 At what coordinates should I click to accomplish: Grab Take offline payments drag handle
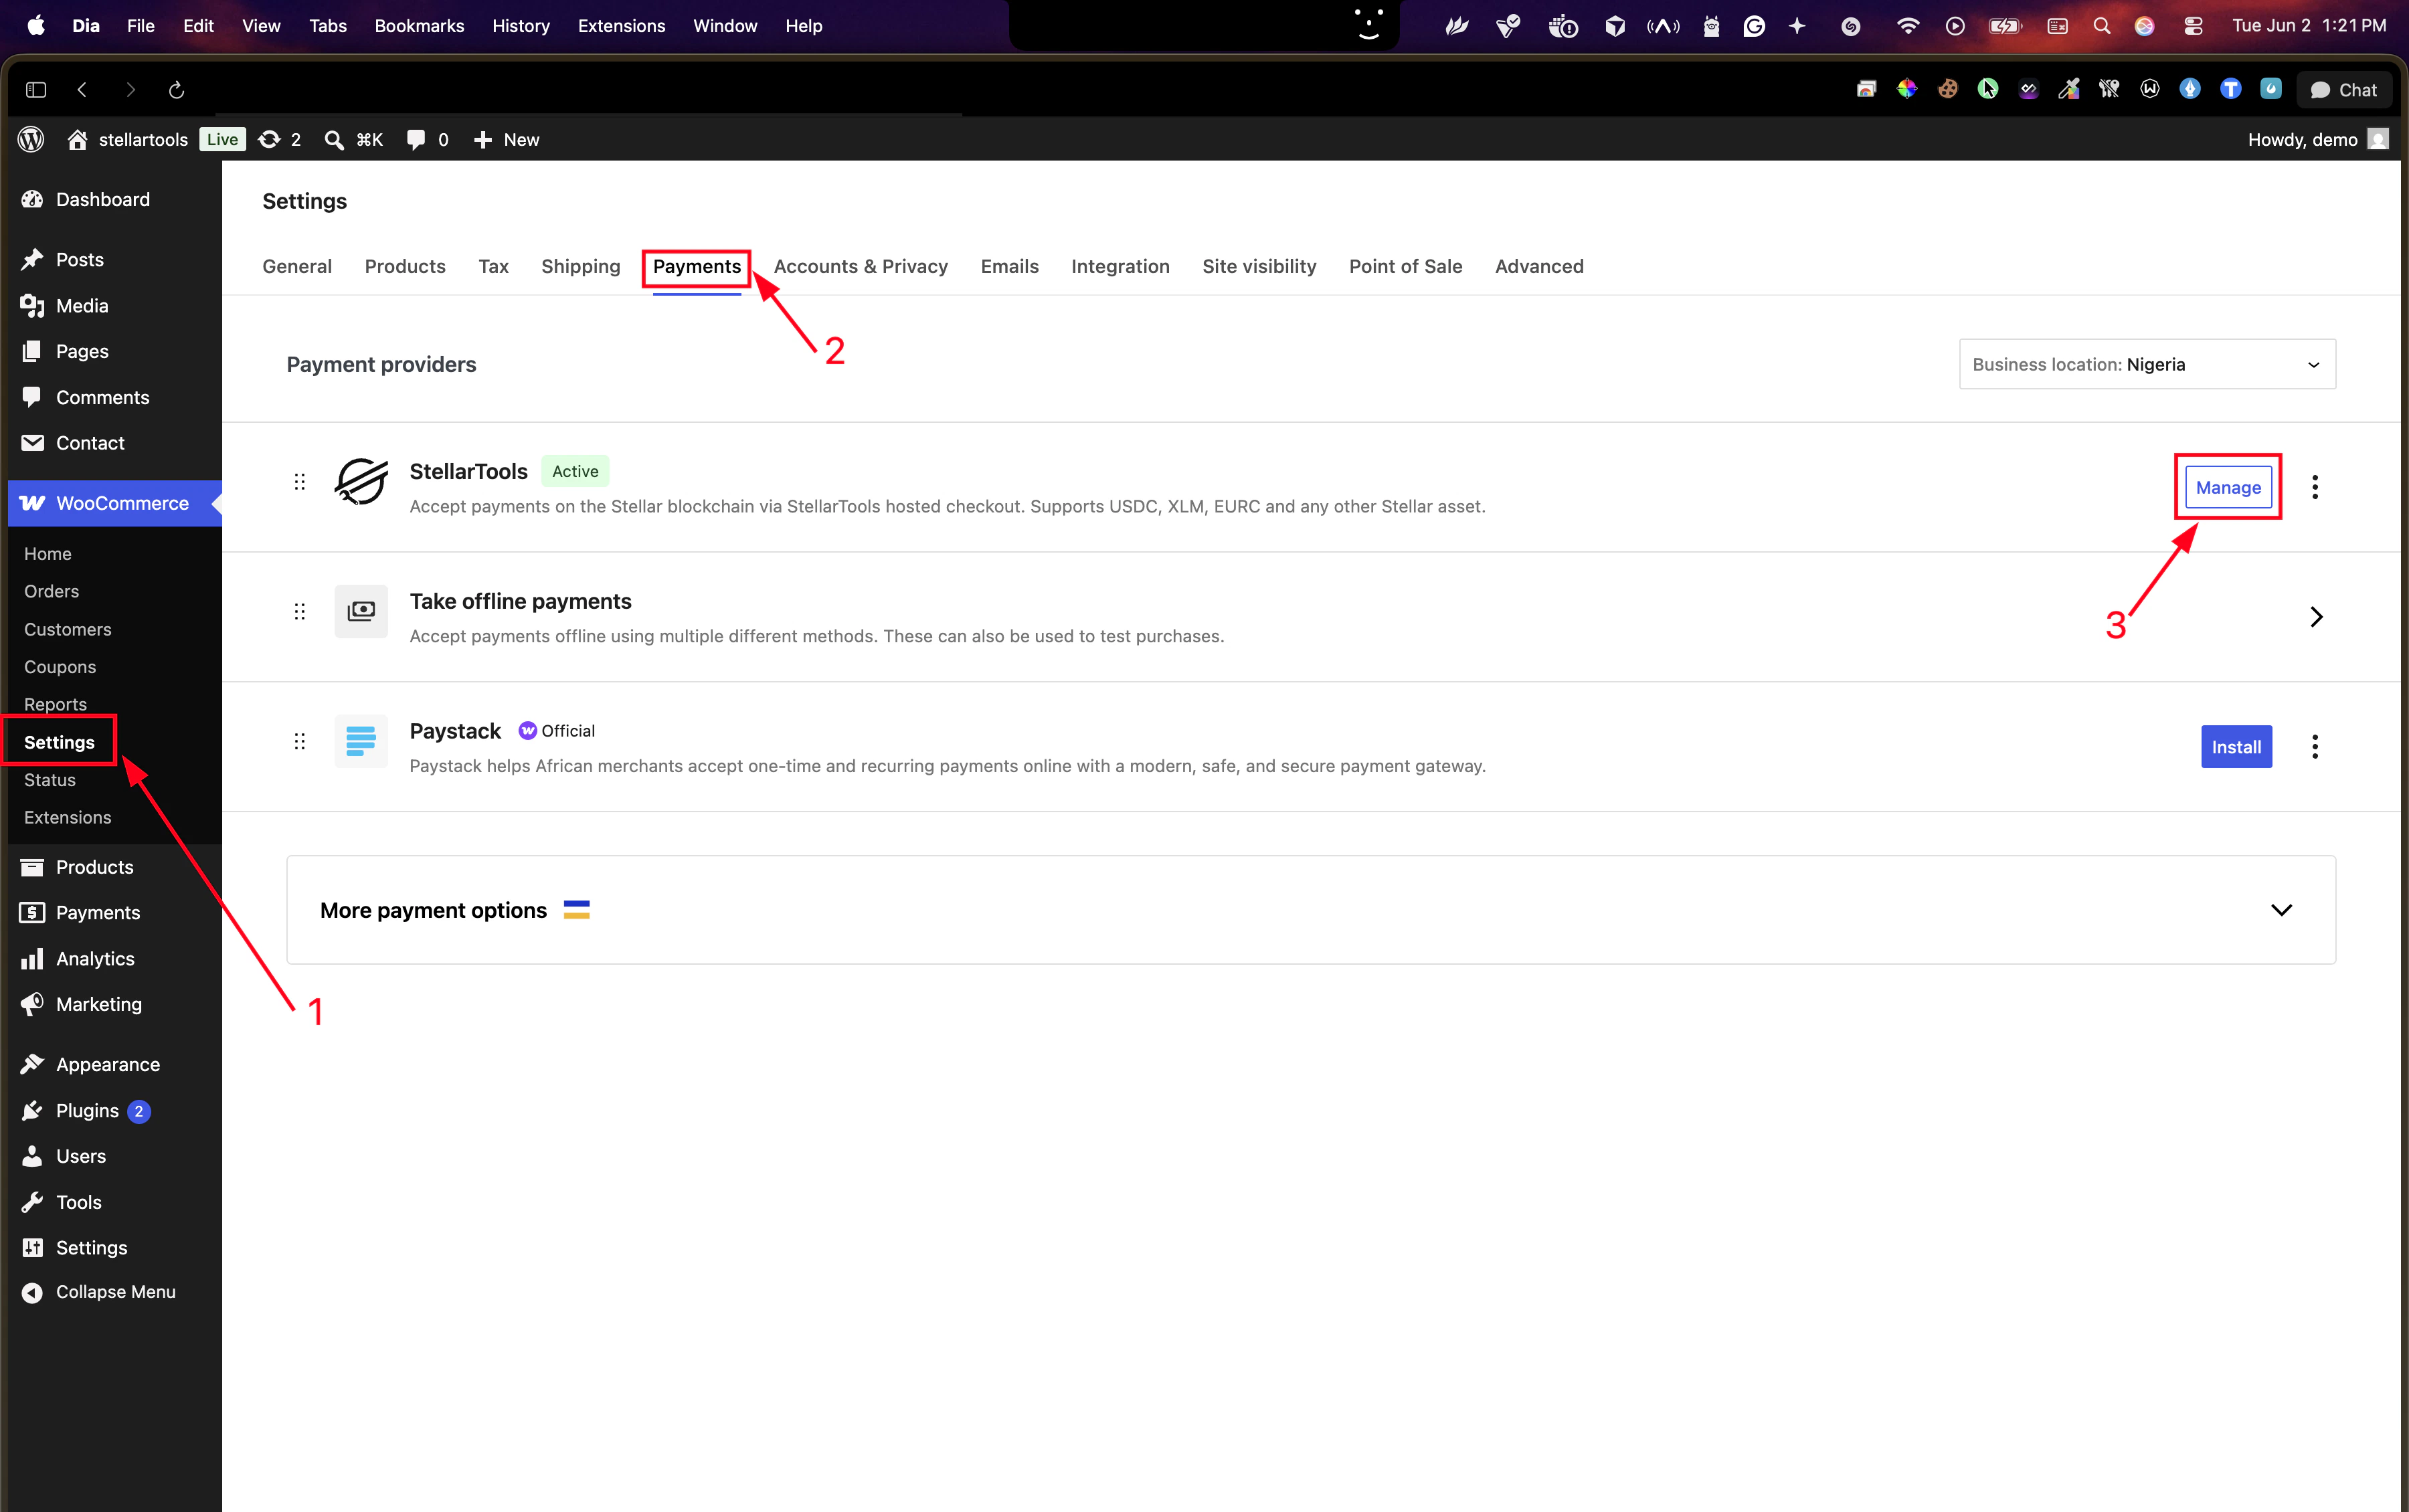299,611
